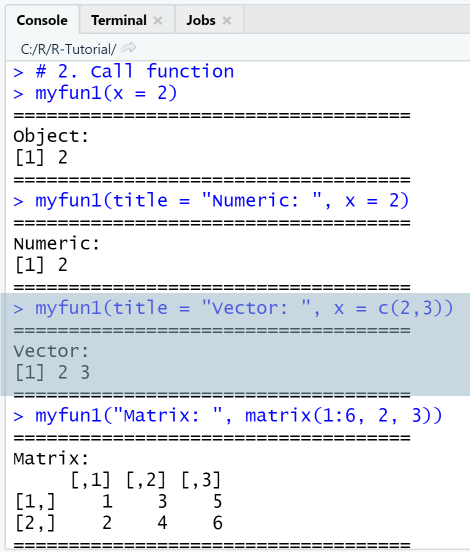Screen dimensions: 470x552
Task: Close the Jobs tab
Action: click(x=227, y=21)
